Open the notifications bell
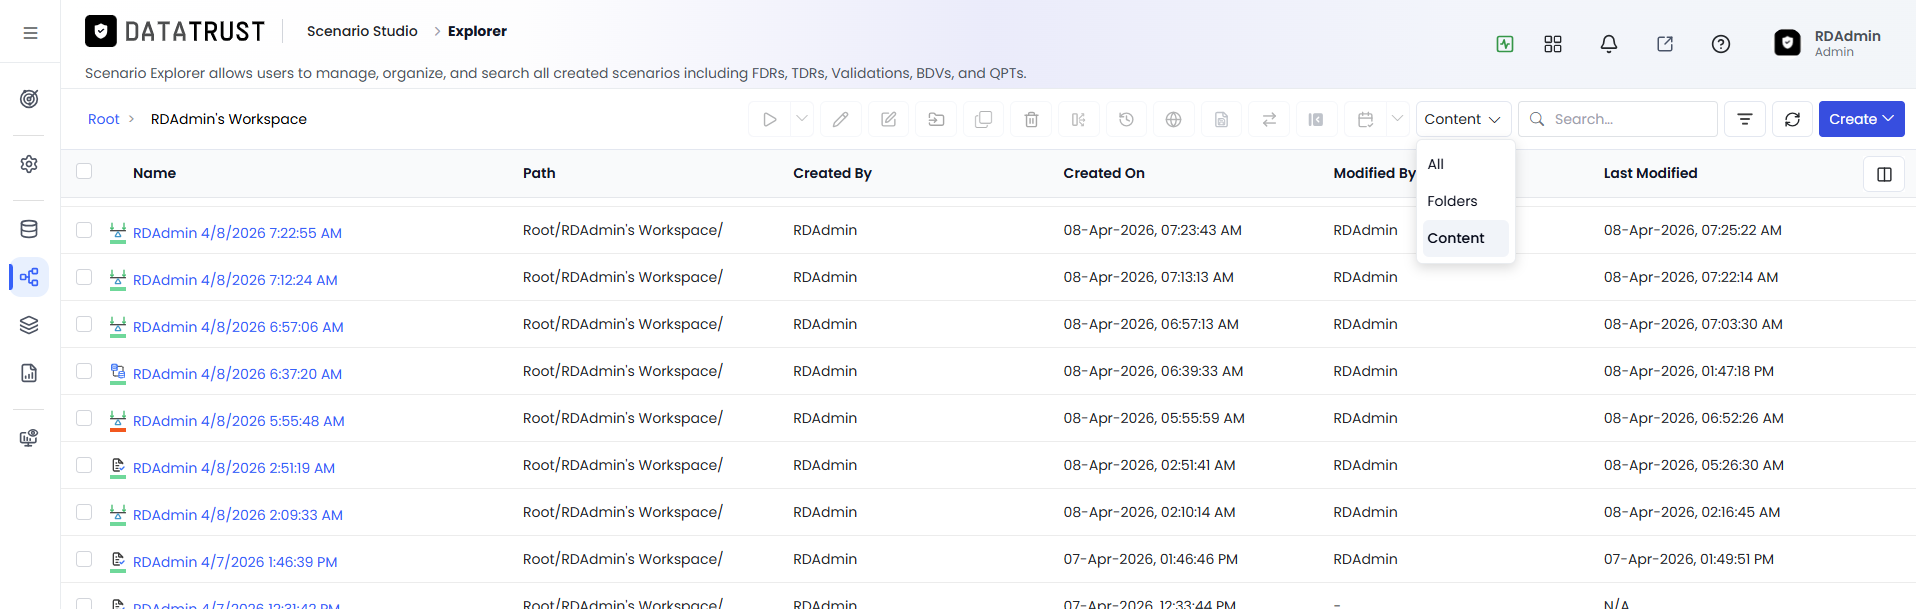The height and width of the screenshot is (609, 1916). (1609, 44)
